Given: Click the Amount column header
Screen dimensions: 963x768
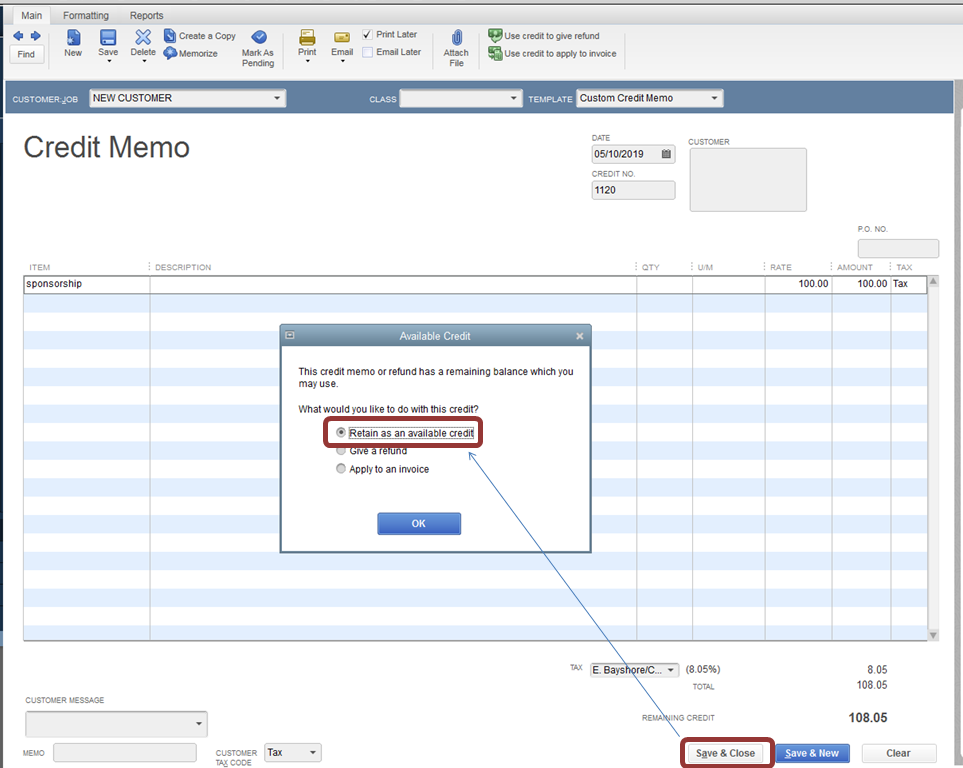Looking at the screenshot, I should pos(854,267).
